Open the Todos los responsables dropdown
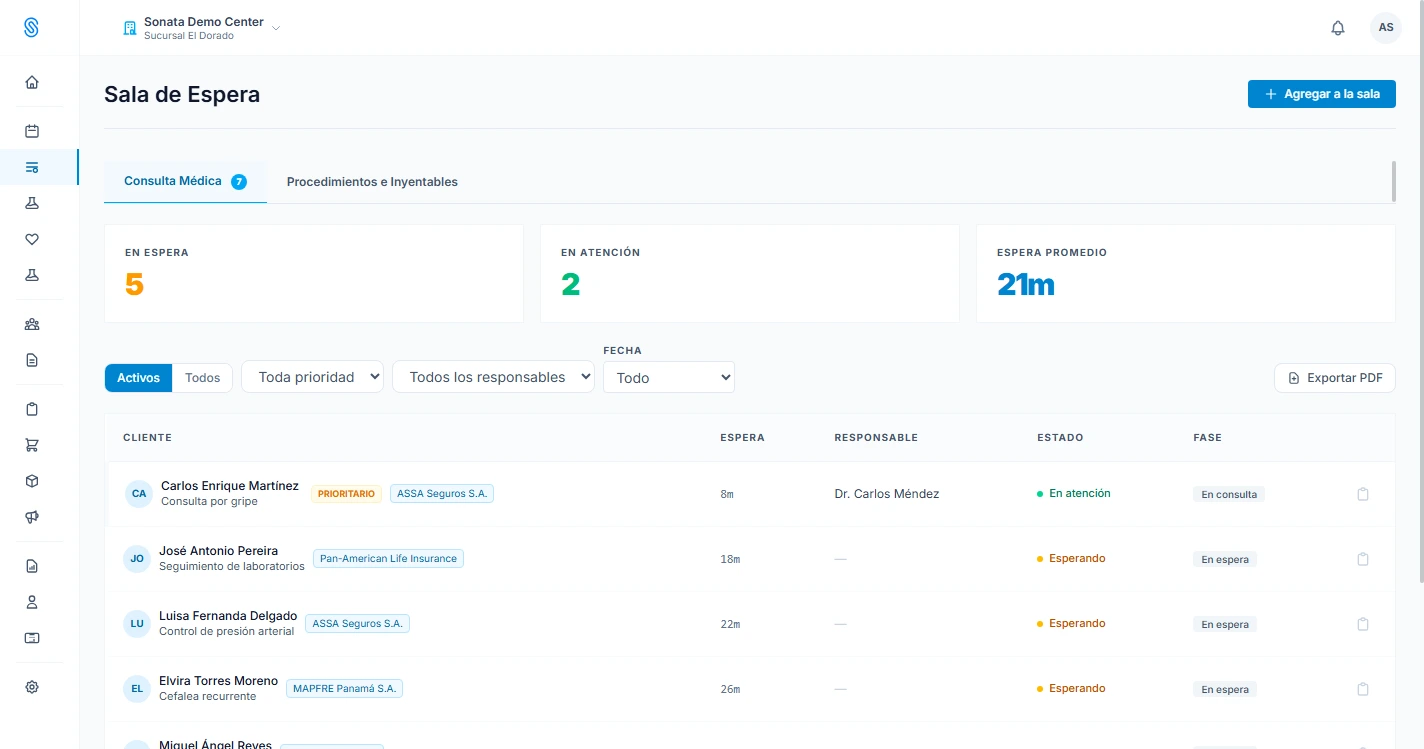Viewport: 1424px width, 749px height. pos(494,377)
